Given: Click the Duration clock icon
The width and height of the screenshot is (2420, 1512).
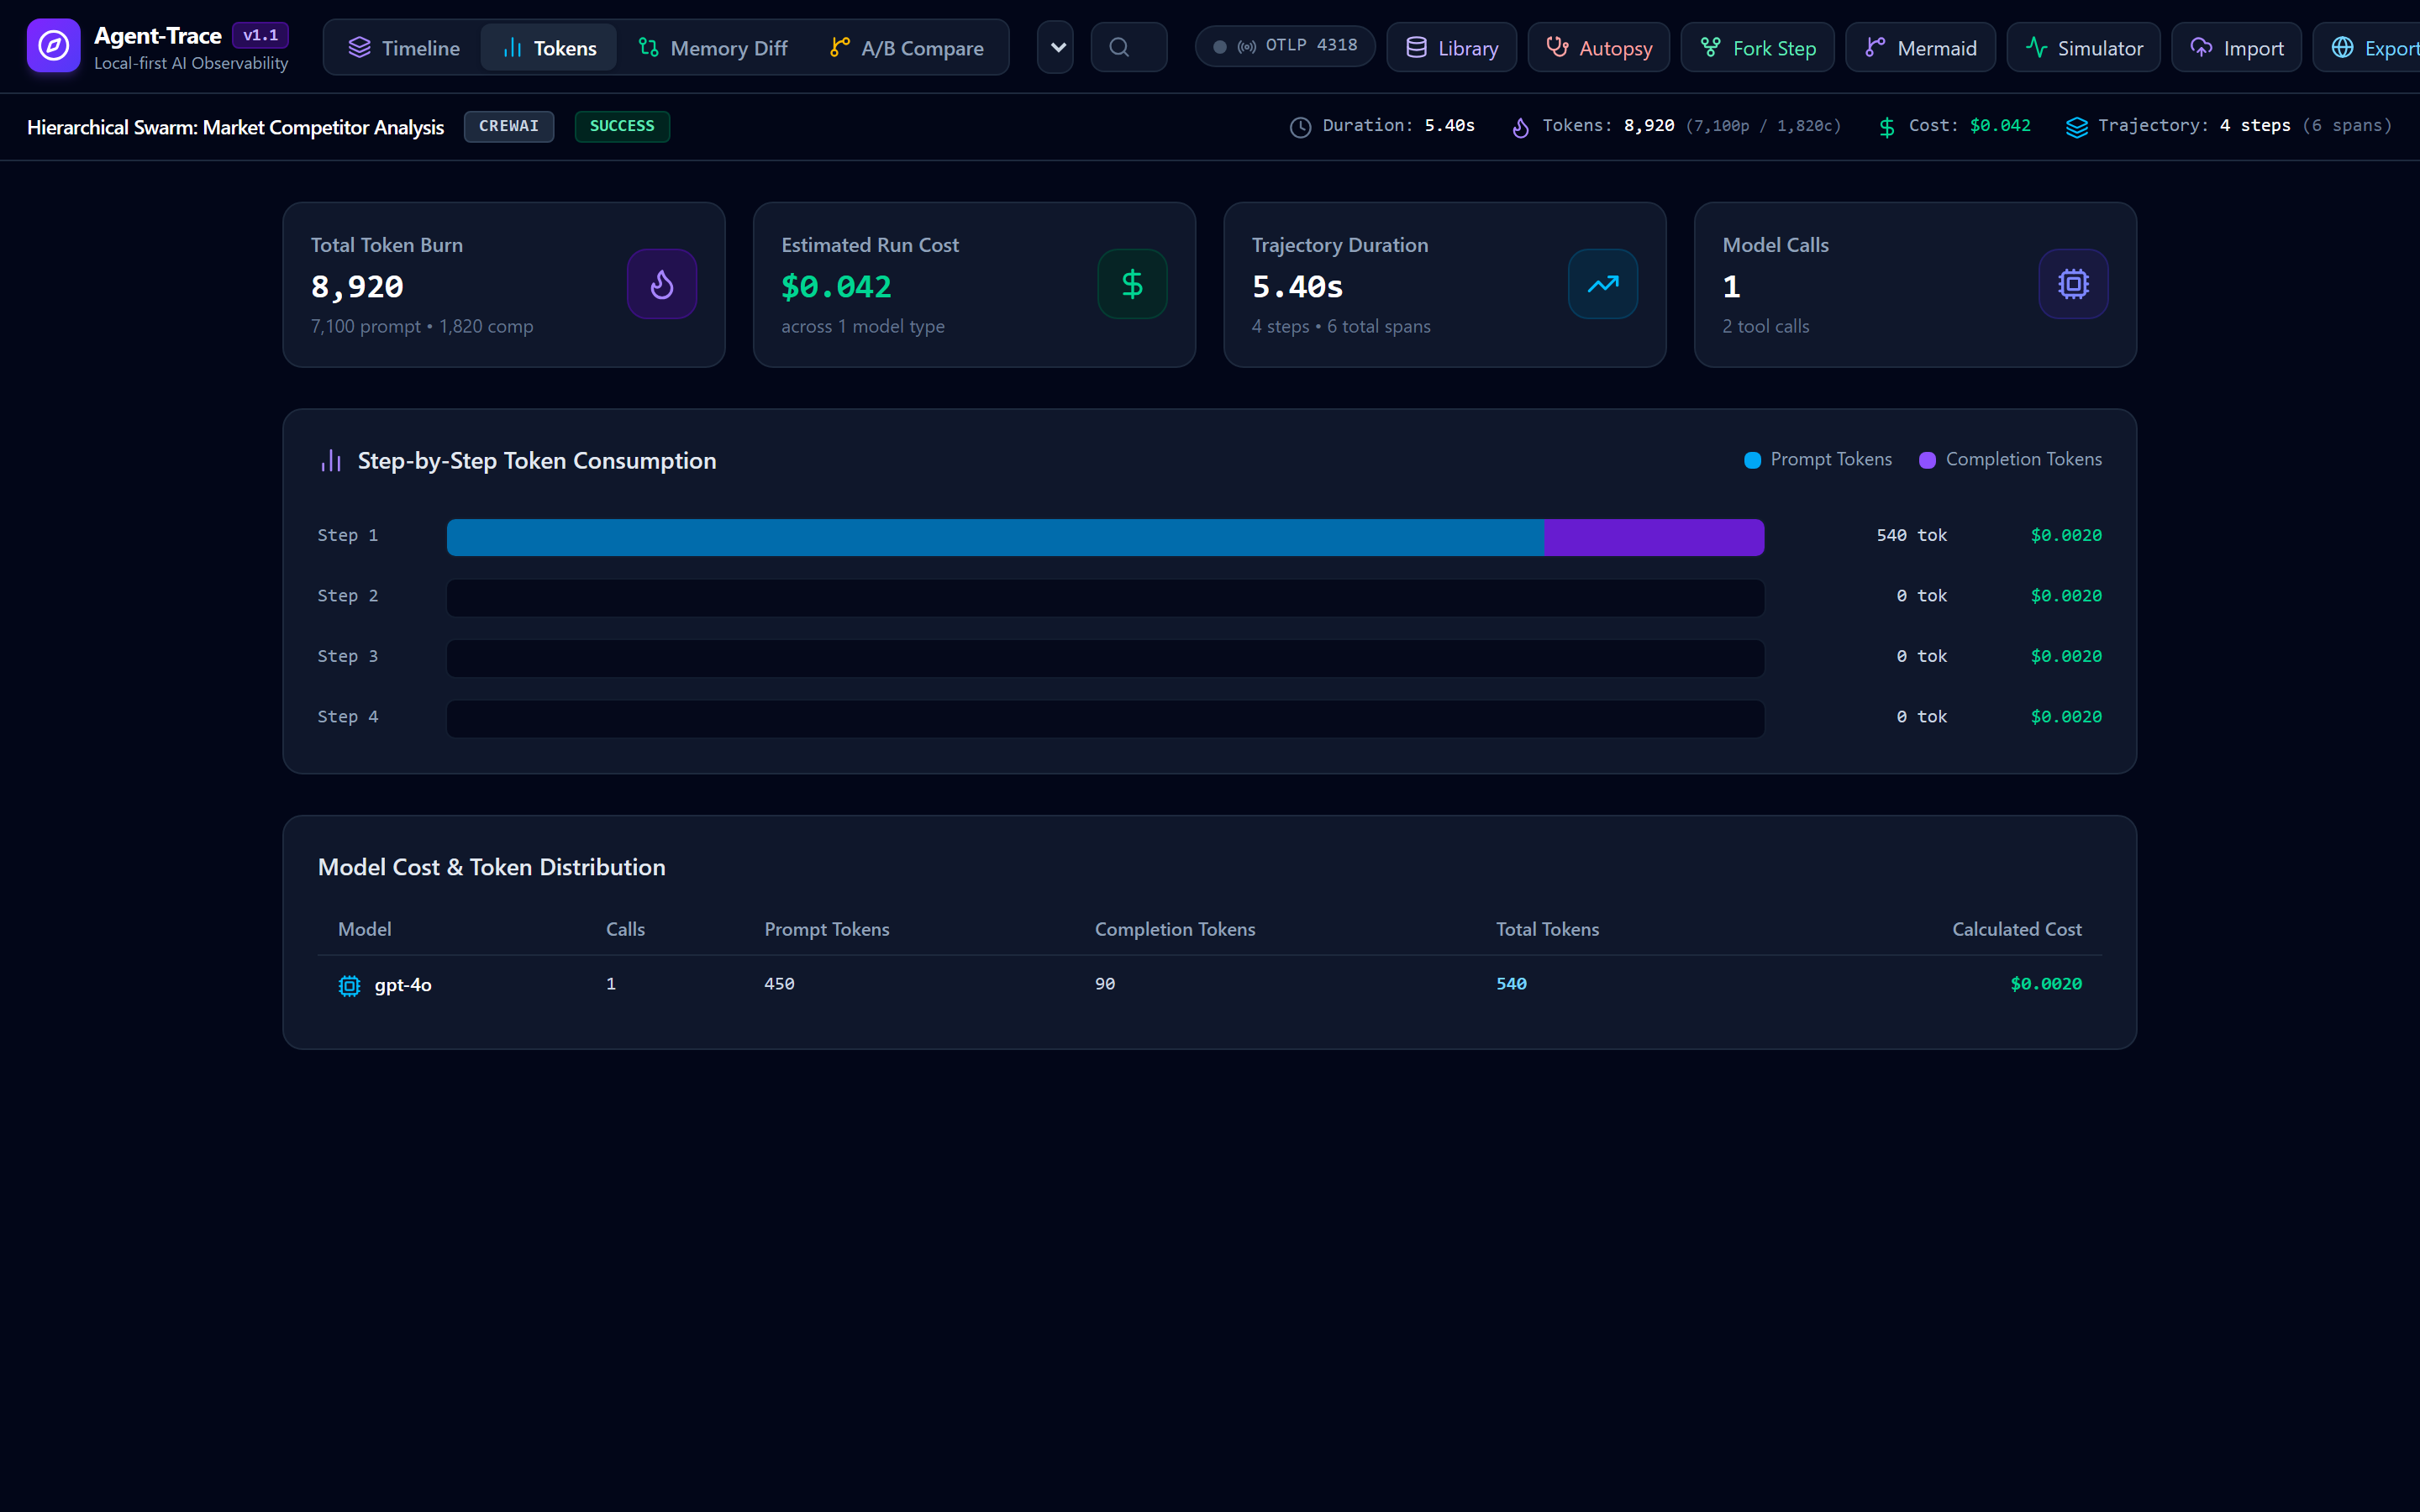Looking at the screenshot, I should (x=1300, y=127).
